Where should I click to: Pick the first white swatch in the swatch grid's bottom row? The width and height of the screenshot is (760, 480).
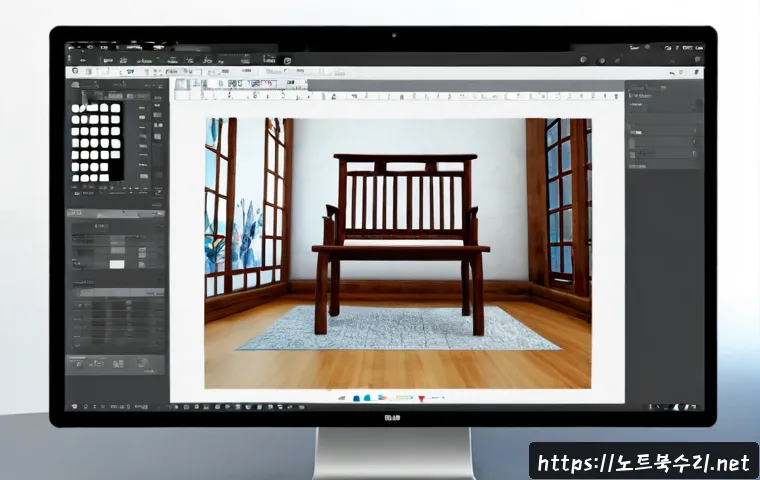coord(76,178)
